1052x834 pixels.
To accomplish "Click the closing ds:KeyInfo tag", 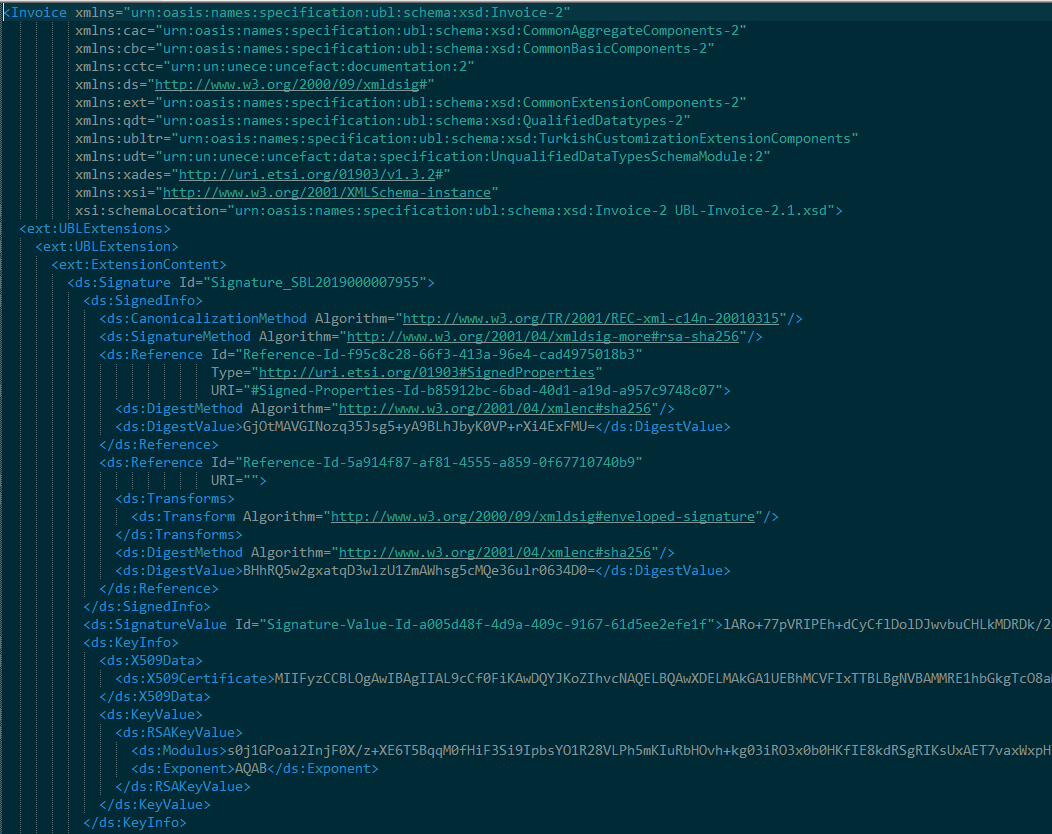I will coord(135,822).
